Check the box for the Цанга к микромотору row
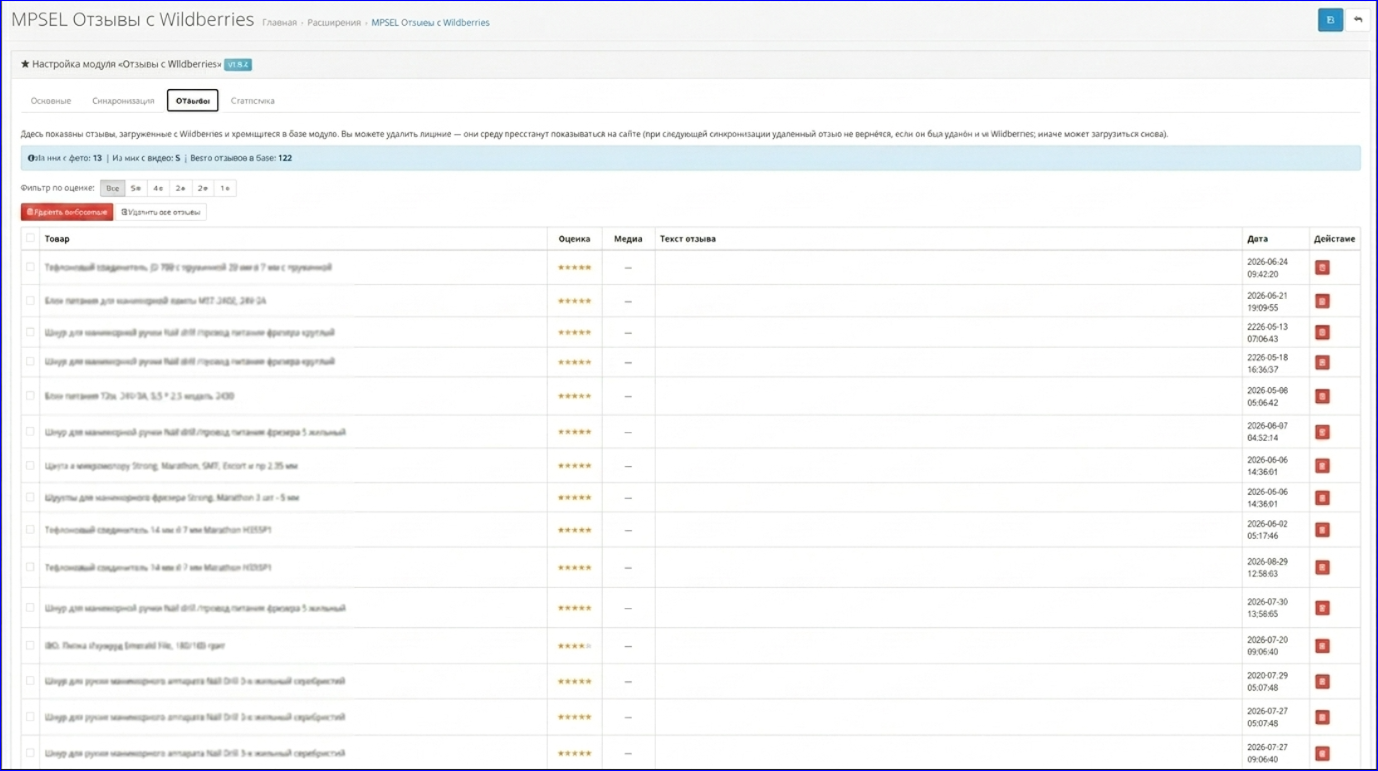Image resolution: width=1378 pixels, height=771 pixels. click(x=30, y=465)
